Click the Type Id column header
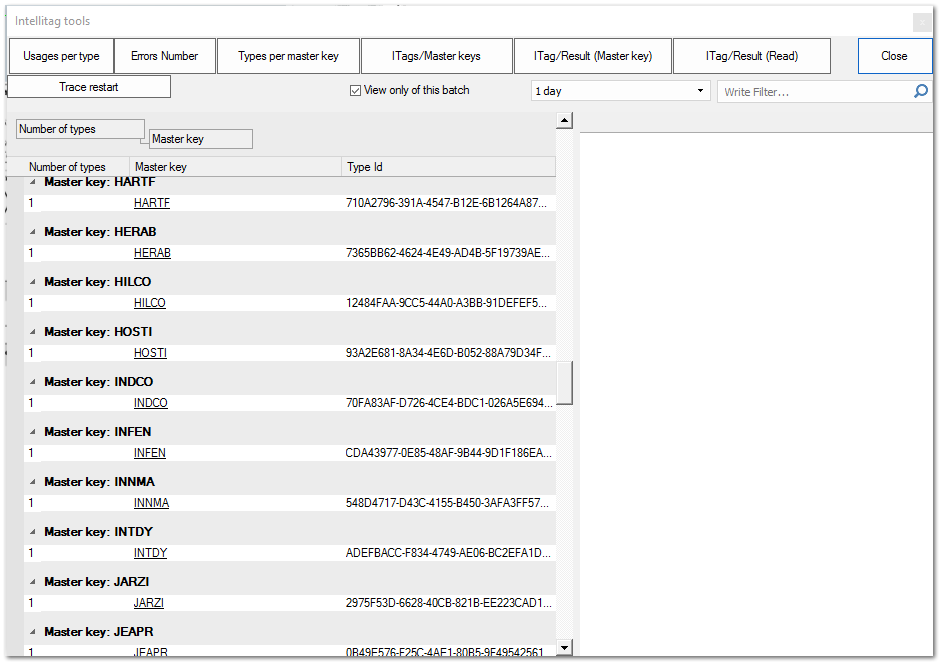Screen dimensions: 942x665 [x=366, y=166]
